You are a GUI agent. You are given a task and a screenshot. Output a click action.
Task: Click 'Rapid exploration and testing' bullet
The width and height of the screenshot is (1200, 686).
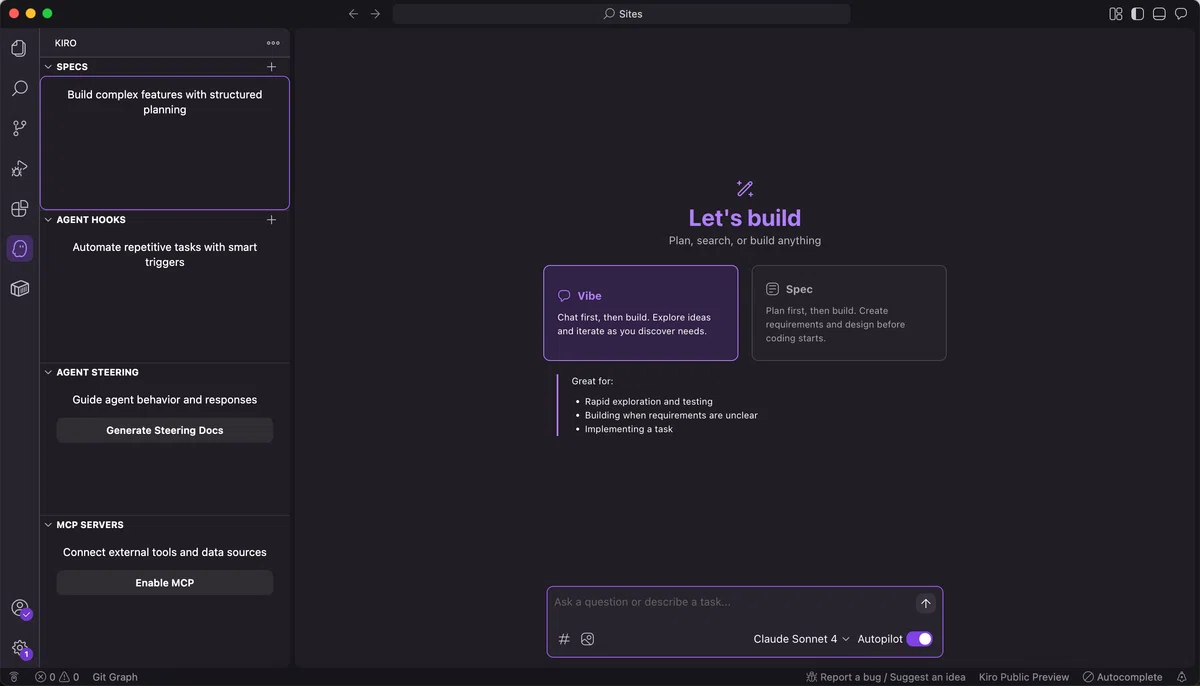649,402
